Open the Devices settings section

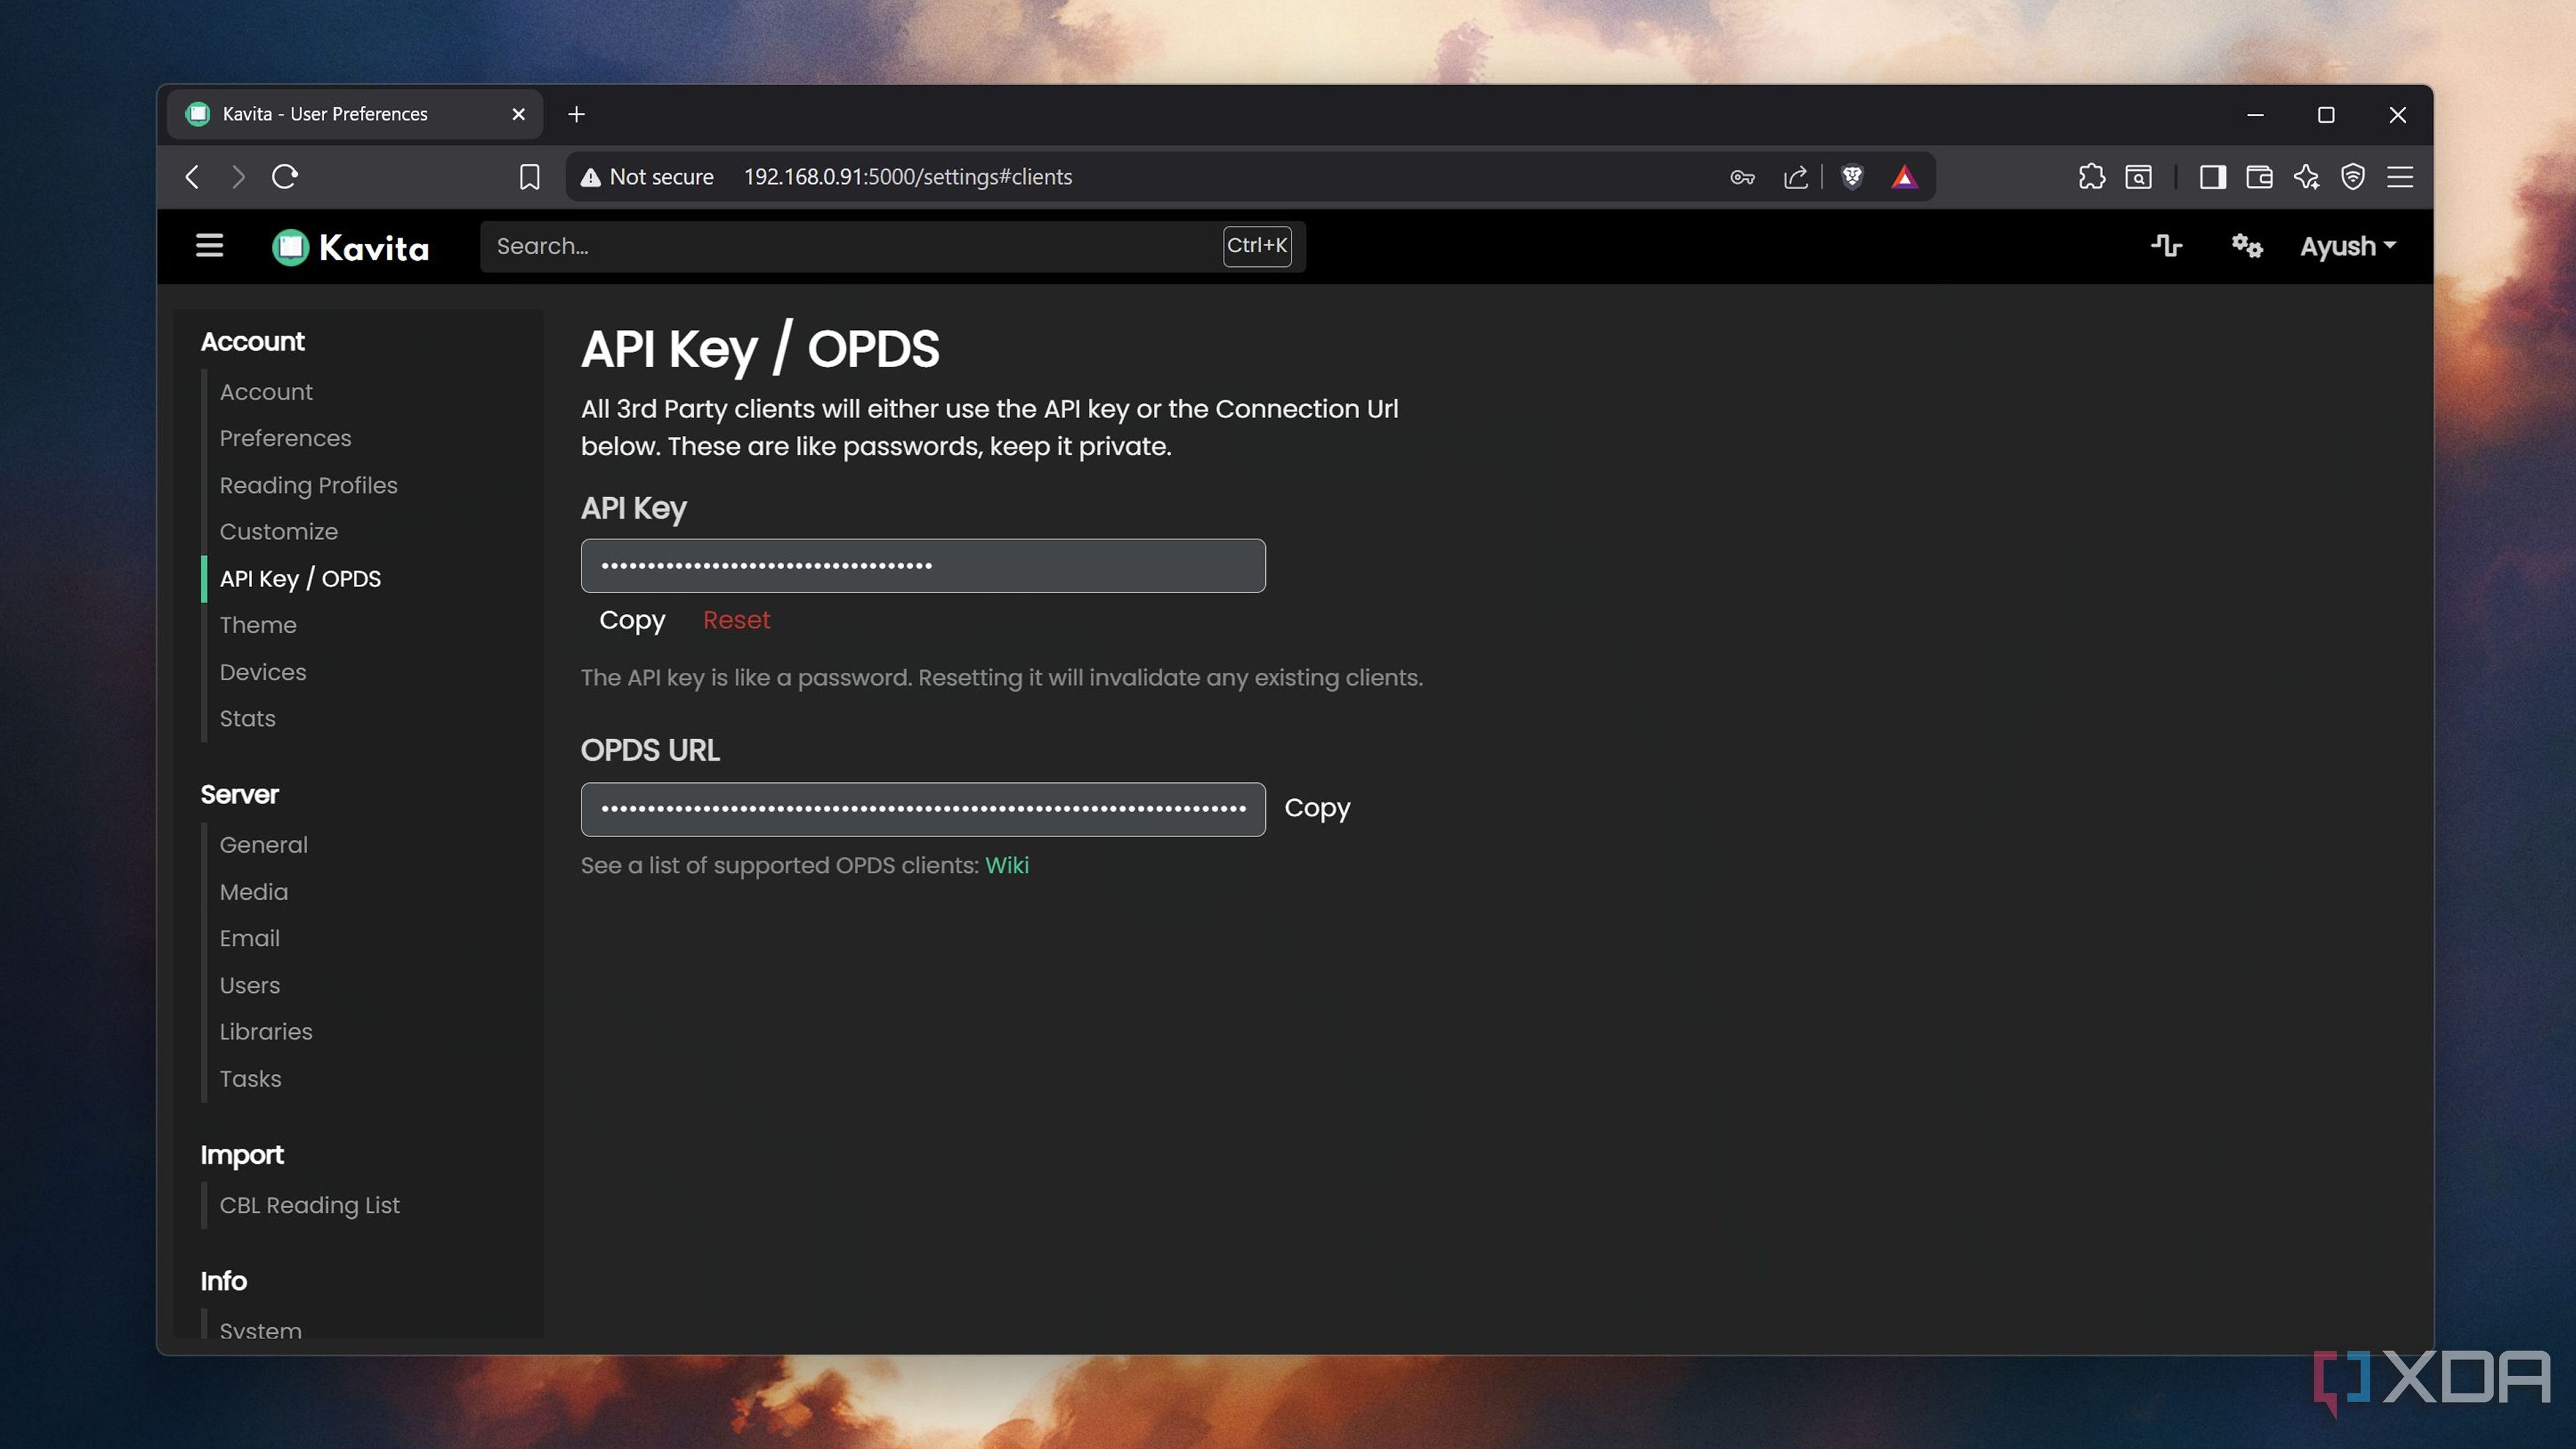263,672
